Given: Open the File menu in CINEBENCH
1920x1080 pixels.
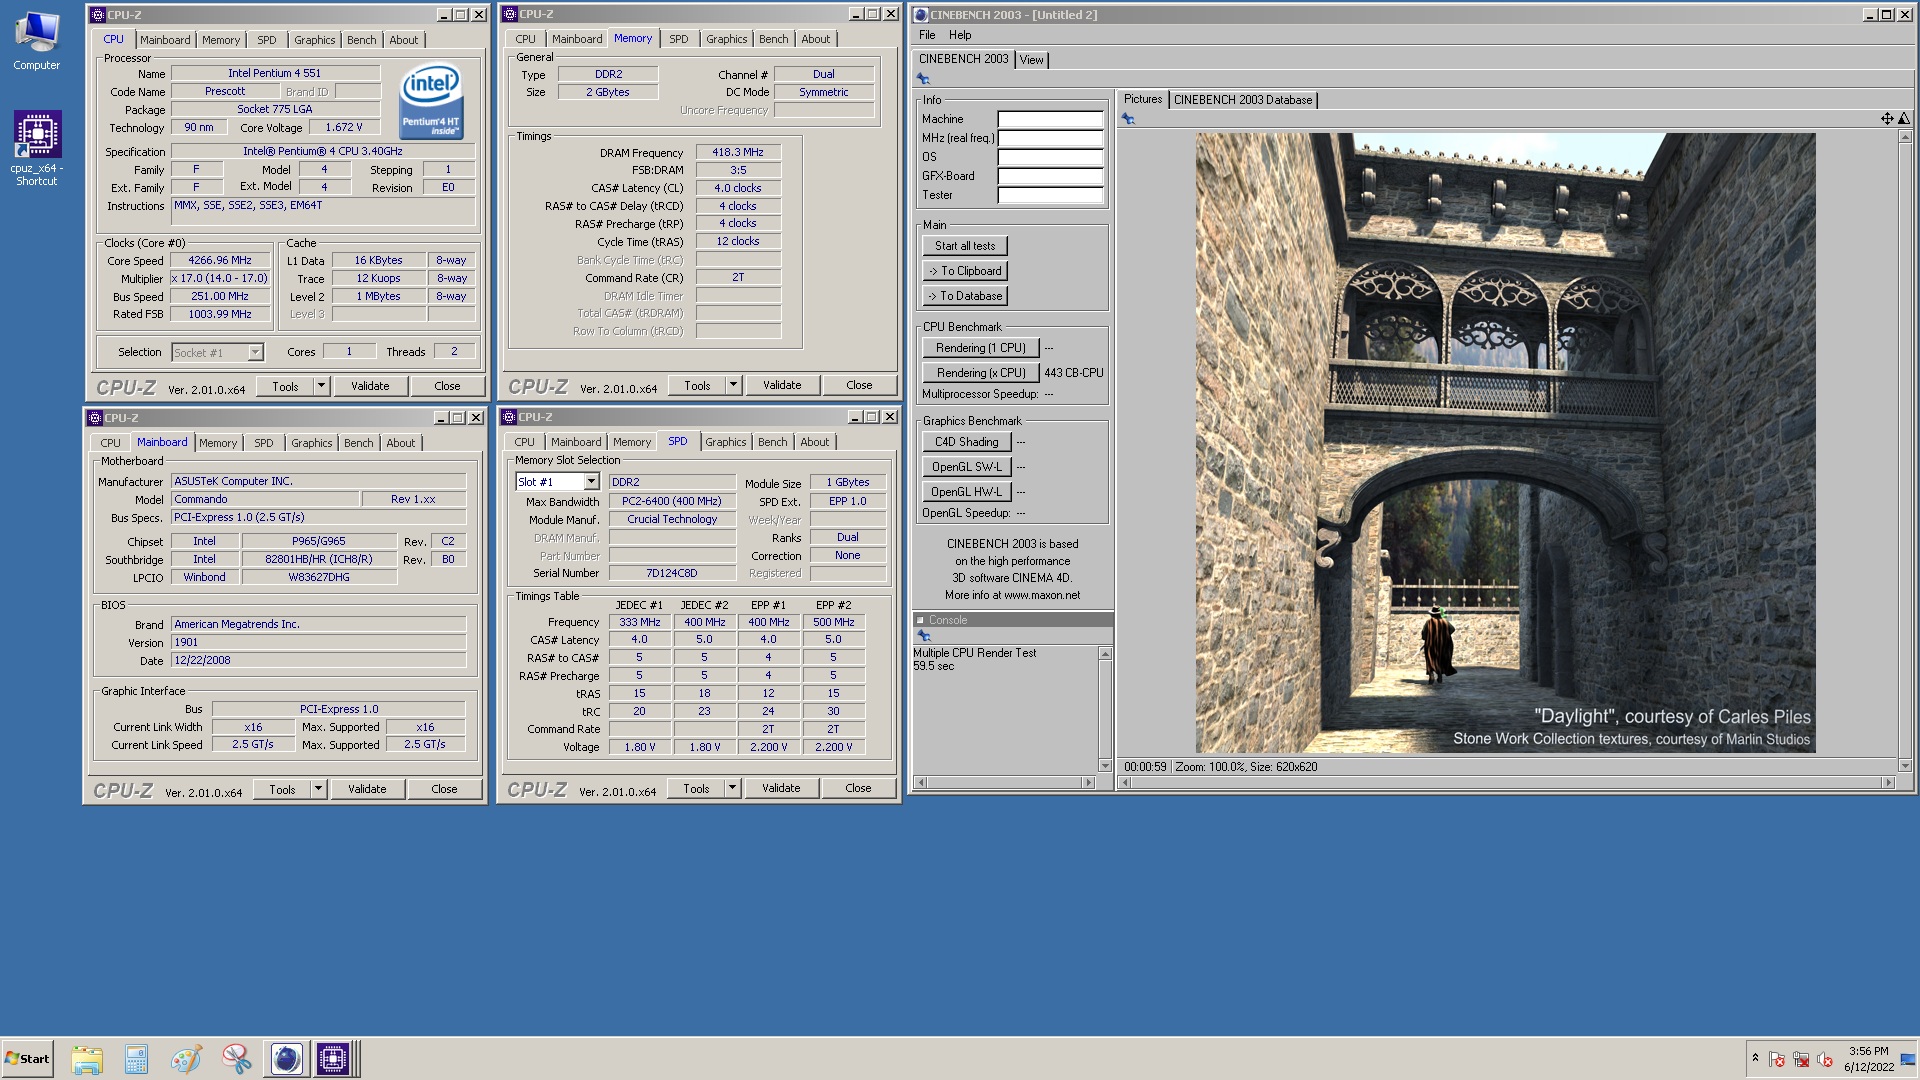Looking at the screenshot, I should (927, 35).
